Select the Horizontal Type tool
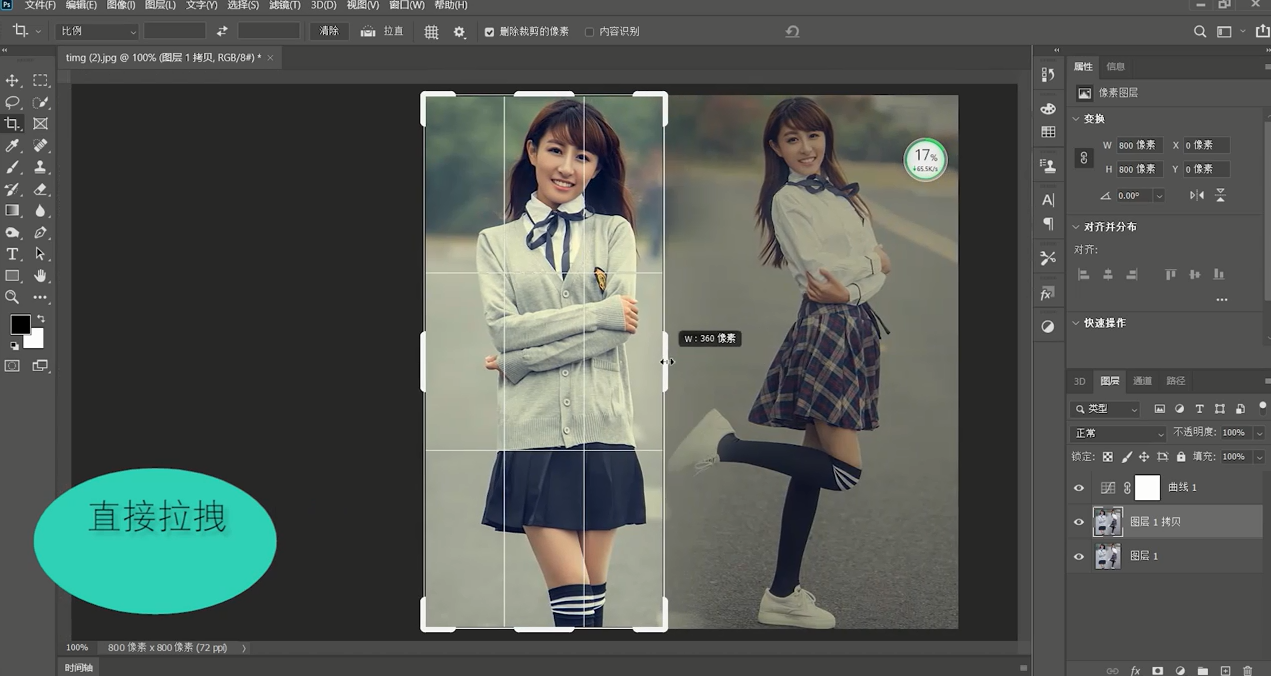 12,254
